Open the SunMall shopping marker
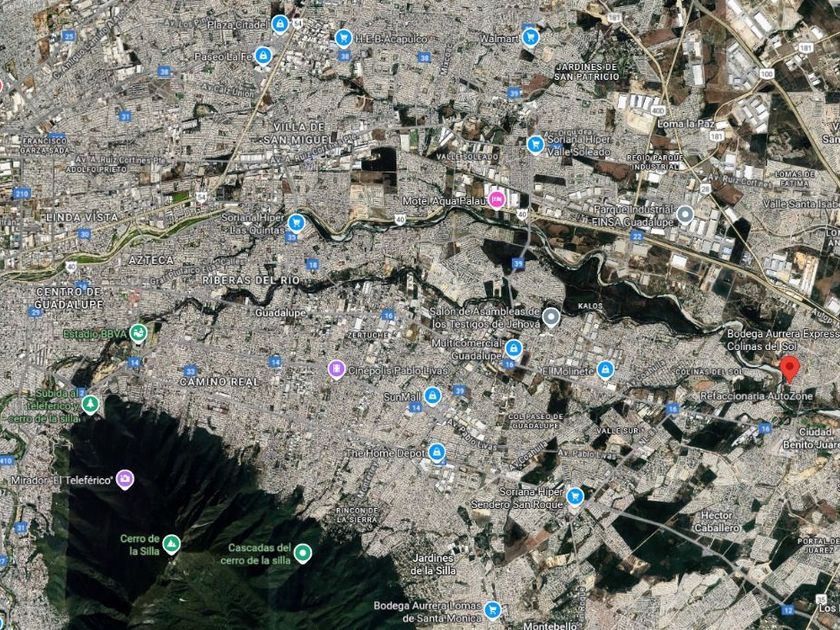840x630 pixels. click(x=432, y=395)
